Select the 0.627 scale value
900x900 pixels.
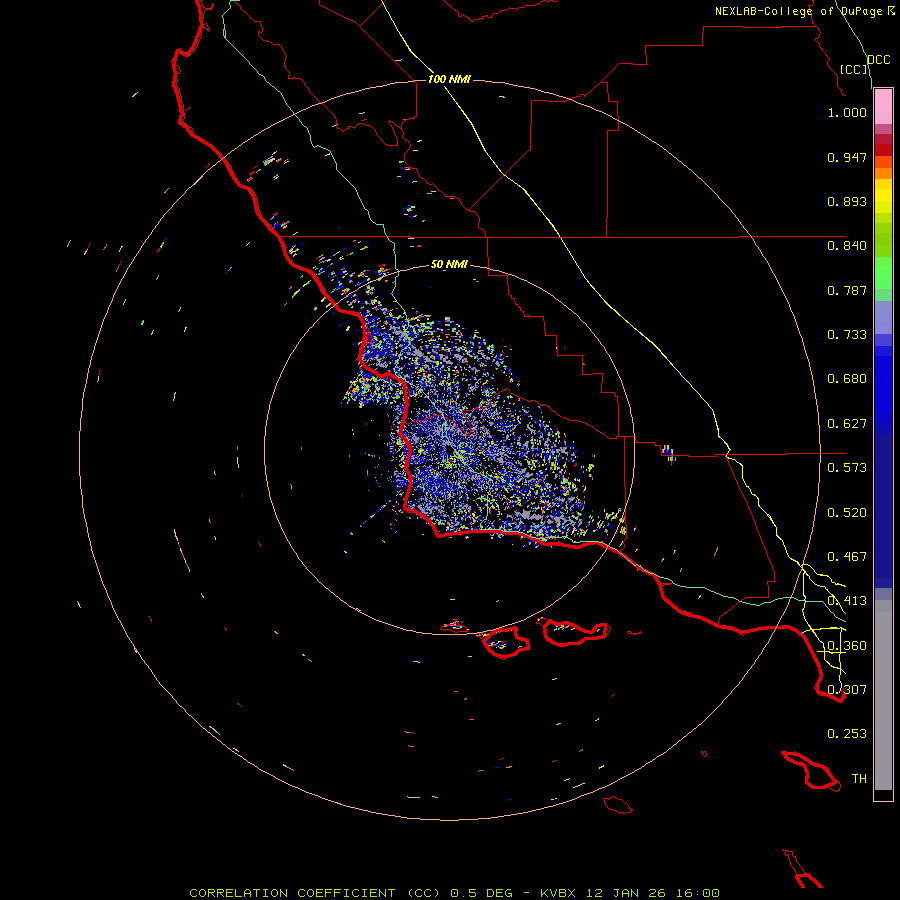click(x=847, y=424)
